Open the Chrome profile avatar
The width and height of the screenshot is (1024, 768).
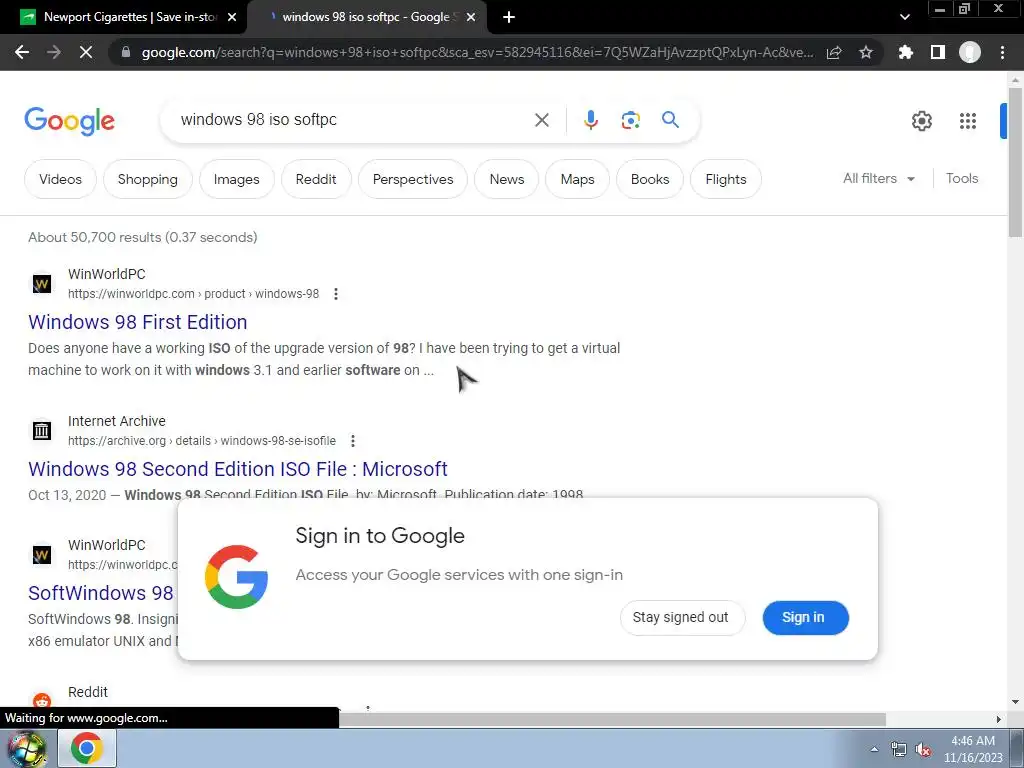[x=970, y=52]
